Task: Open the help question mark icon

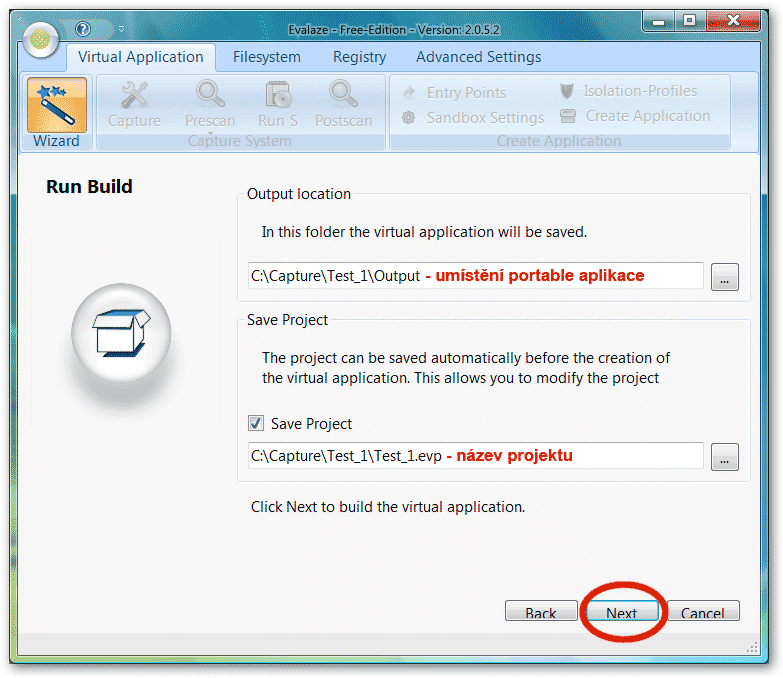Action: [83, 29]
